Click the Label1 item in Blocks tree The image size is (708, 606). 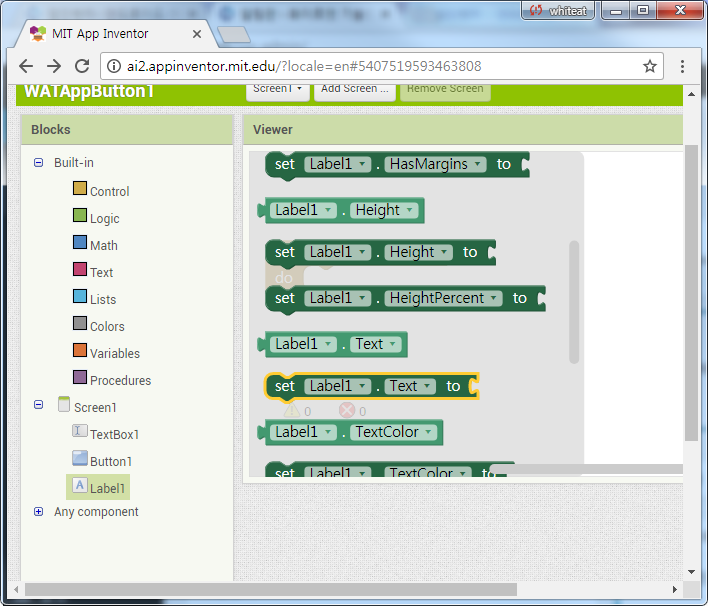[x=98, y=487]
